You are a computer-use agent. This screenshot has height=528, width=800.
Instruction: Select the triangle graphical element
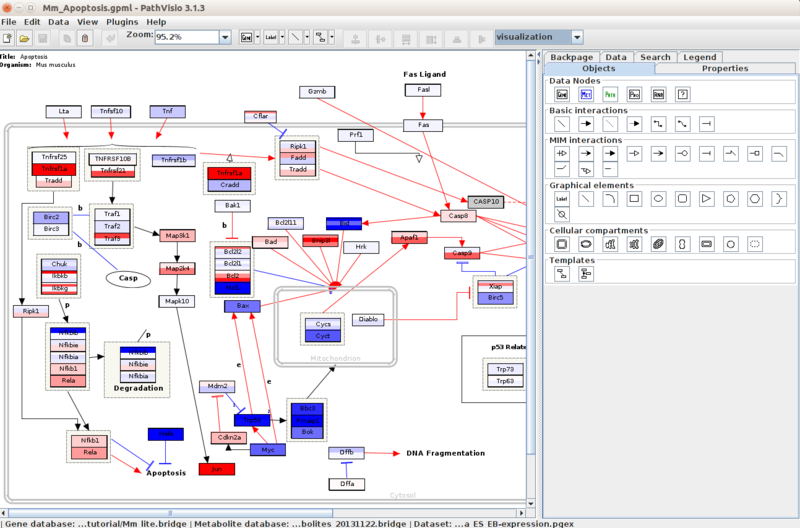(x=707, y=199)
